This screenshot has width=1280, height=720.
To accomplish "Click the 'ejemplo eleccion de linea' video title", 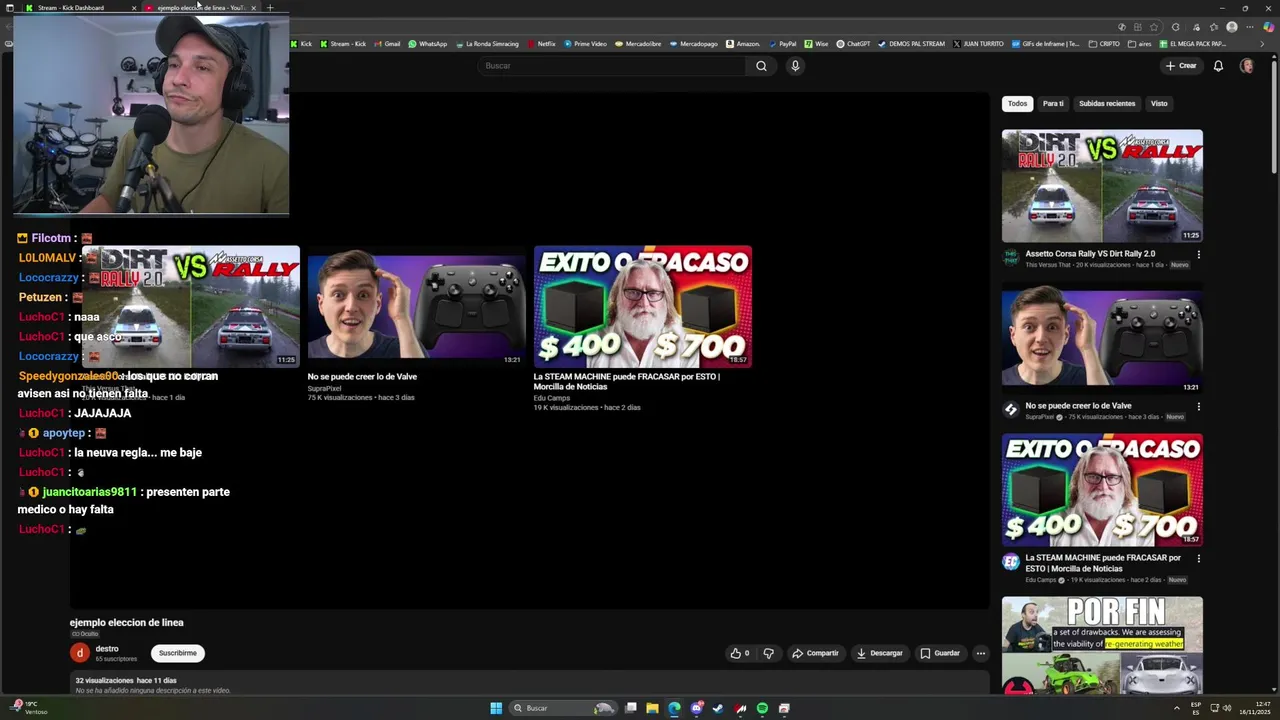I will click(x=127, y=623).
